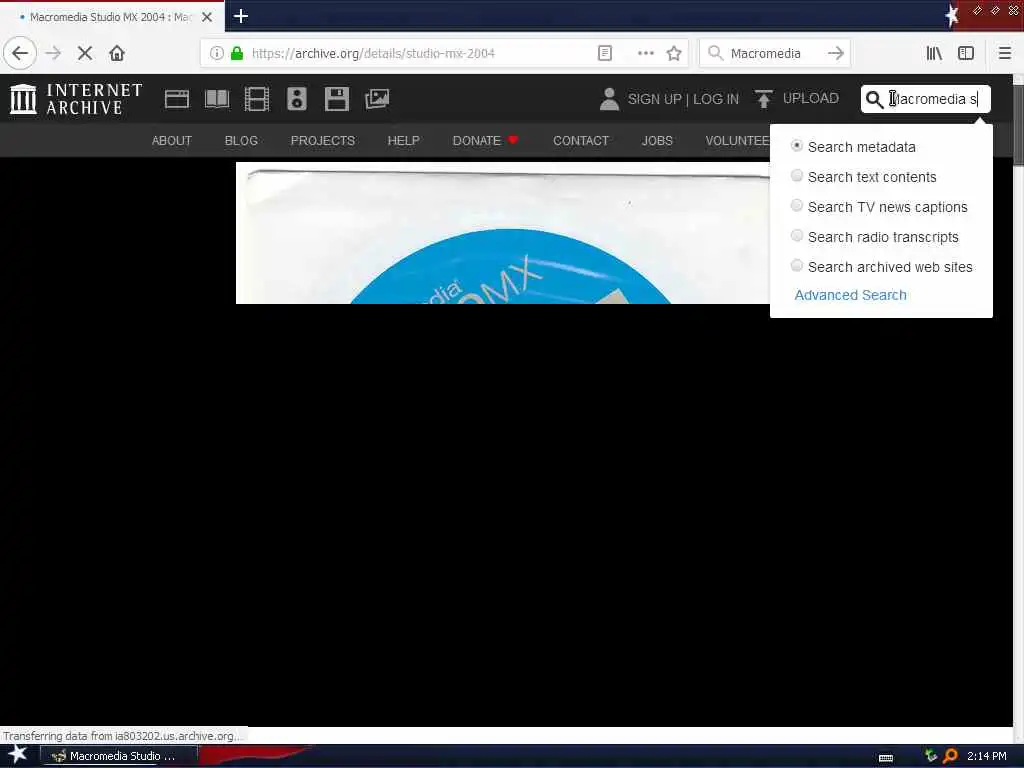Open the DONATE menu item
This screenshot has width=1024, height=768.
point(485,140)
